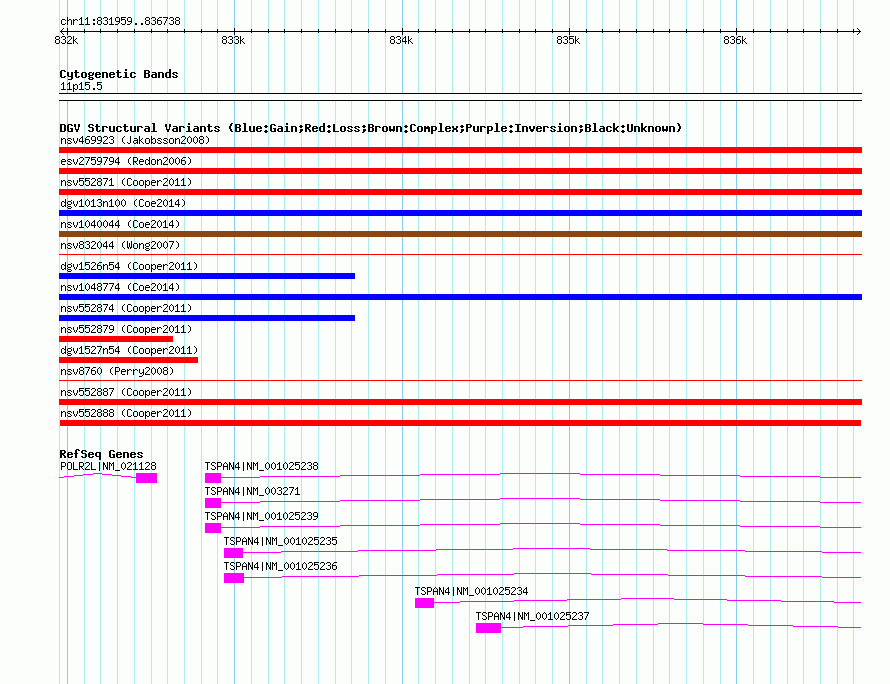Click the dgv1527n54 (Cooper2011) label

129,350
